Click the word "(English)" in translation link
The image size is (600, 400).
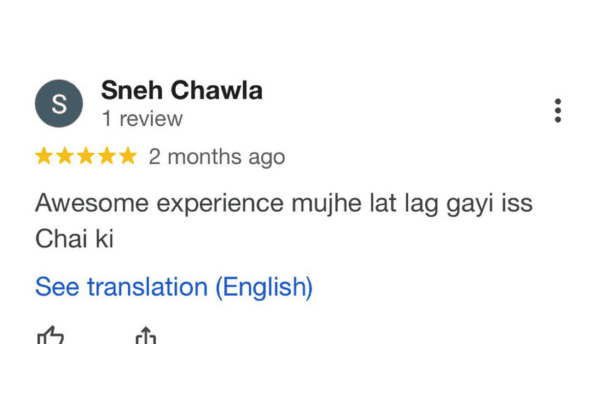point(264,288)
